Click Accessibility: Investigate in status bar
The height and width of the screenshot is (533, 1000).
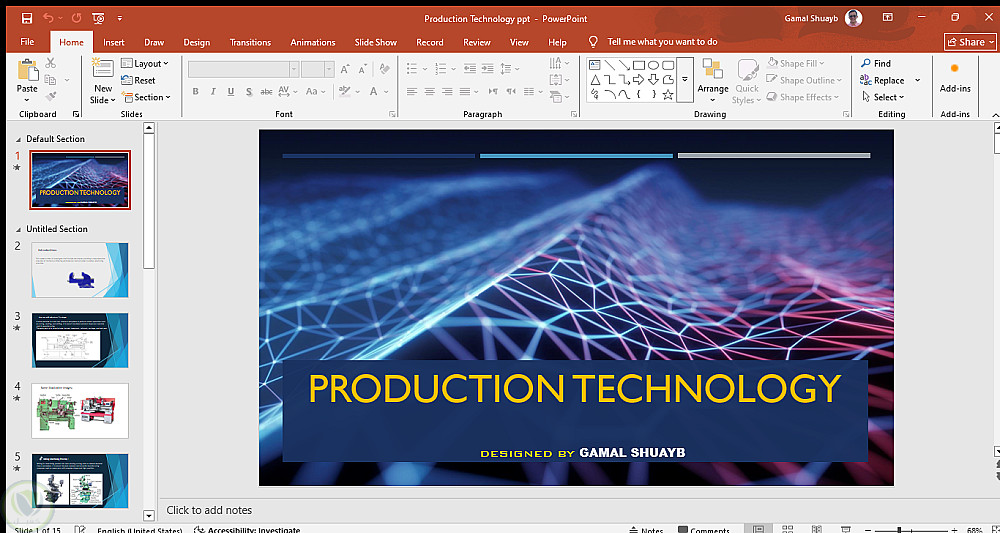click(x=247, y=530)
